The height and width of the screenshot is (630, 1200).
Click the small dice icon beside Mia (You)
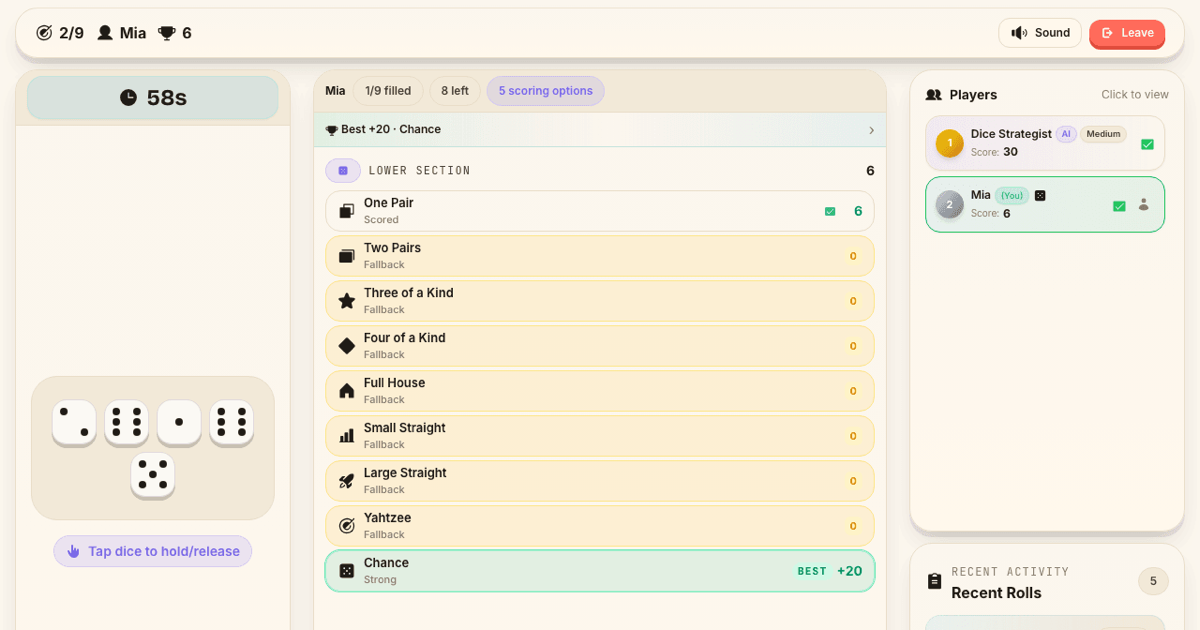(x=1040, y=195)
